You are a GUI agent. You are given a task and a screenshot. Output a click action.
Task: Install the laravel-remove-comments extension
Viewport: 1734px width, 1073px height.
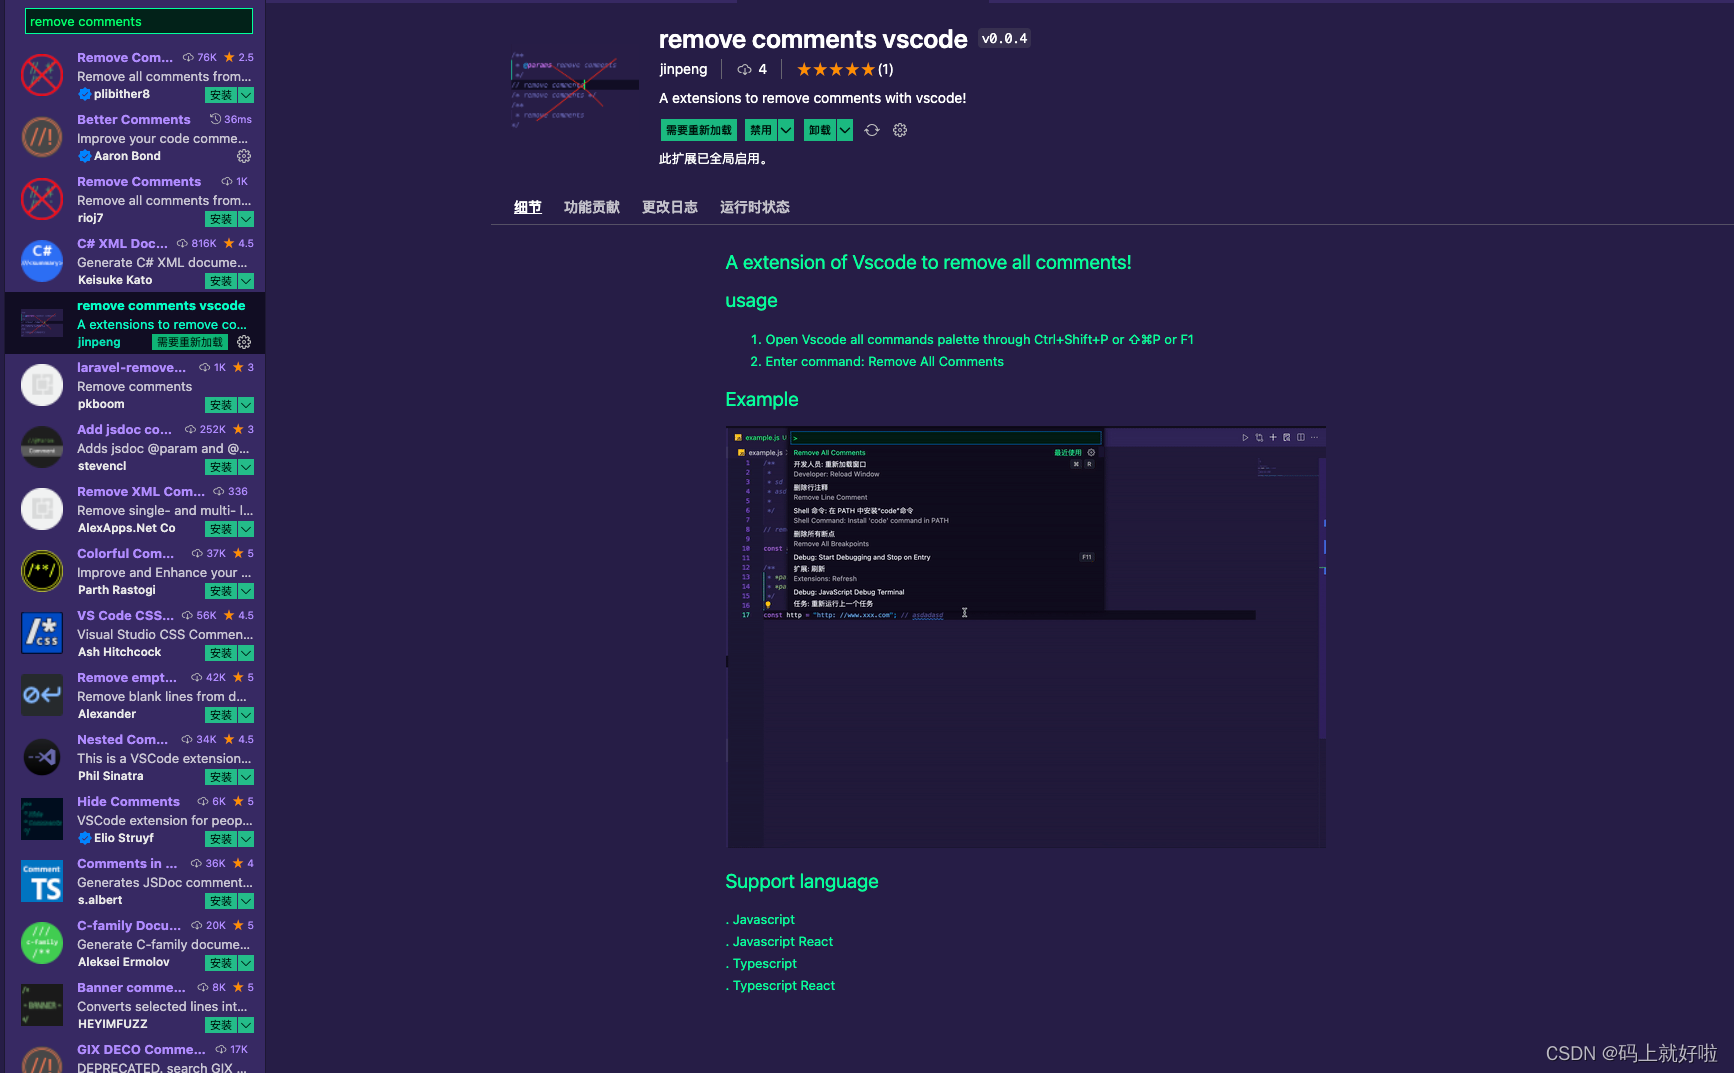click(222, 405)
